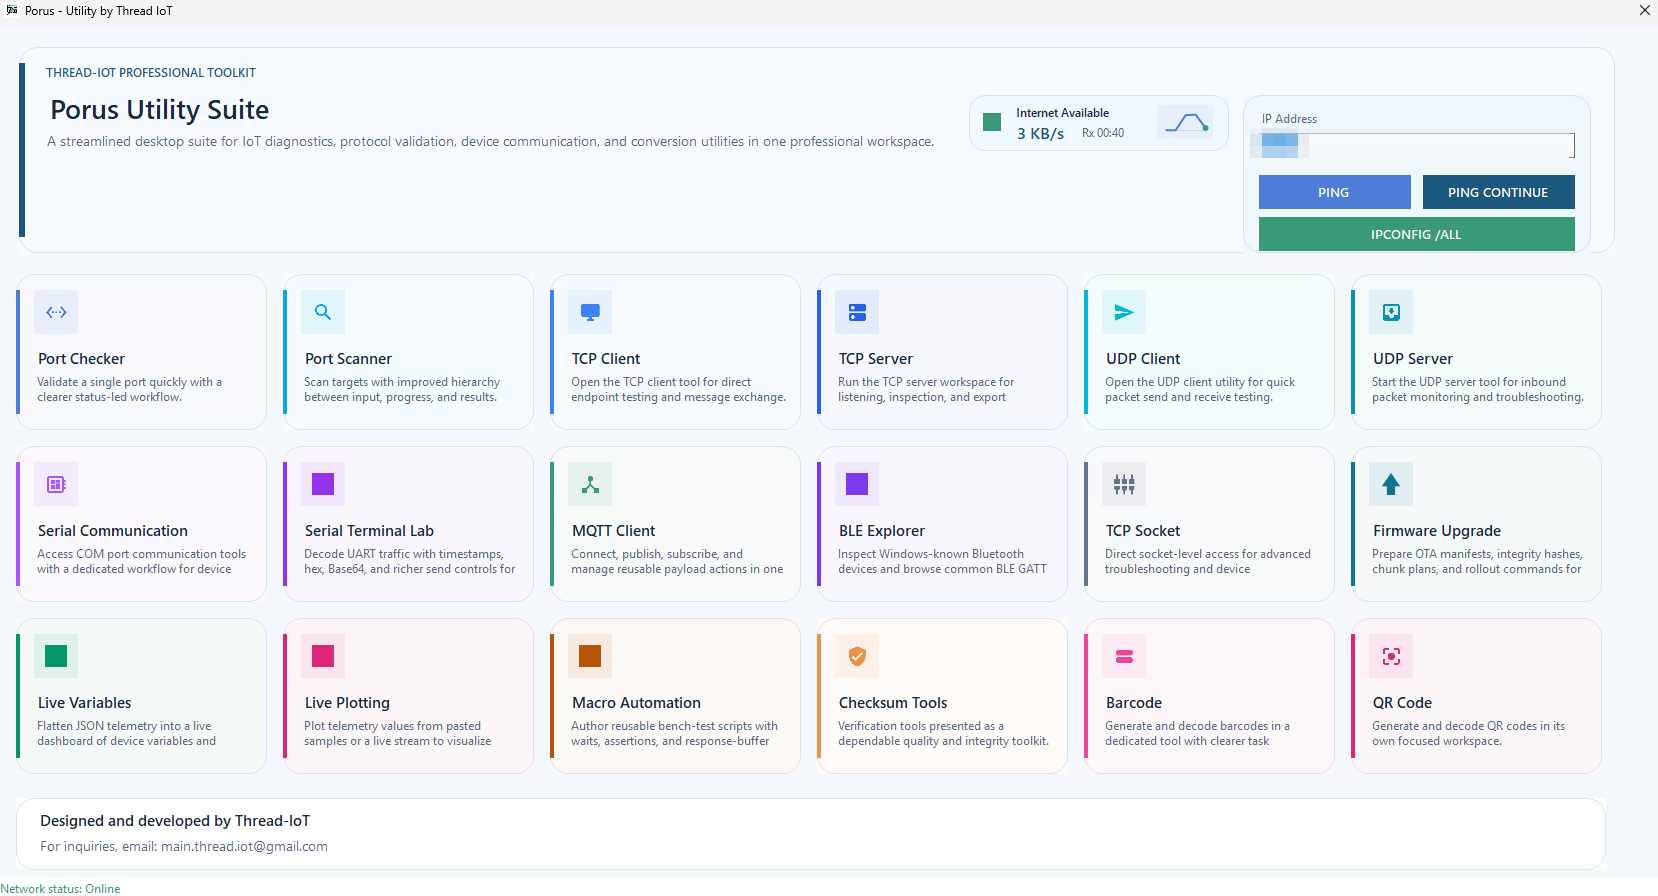The image size is (1658, 896).
Task: Click the Macro Automation orange icon
Action: pyautogui.click(x=590, y=656)
